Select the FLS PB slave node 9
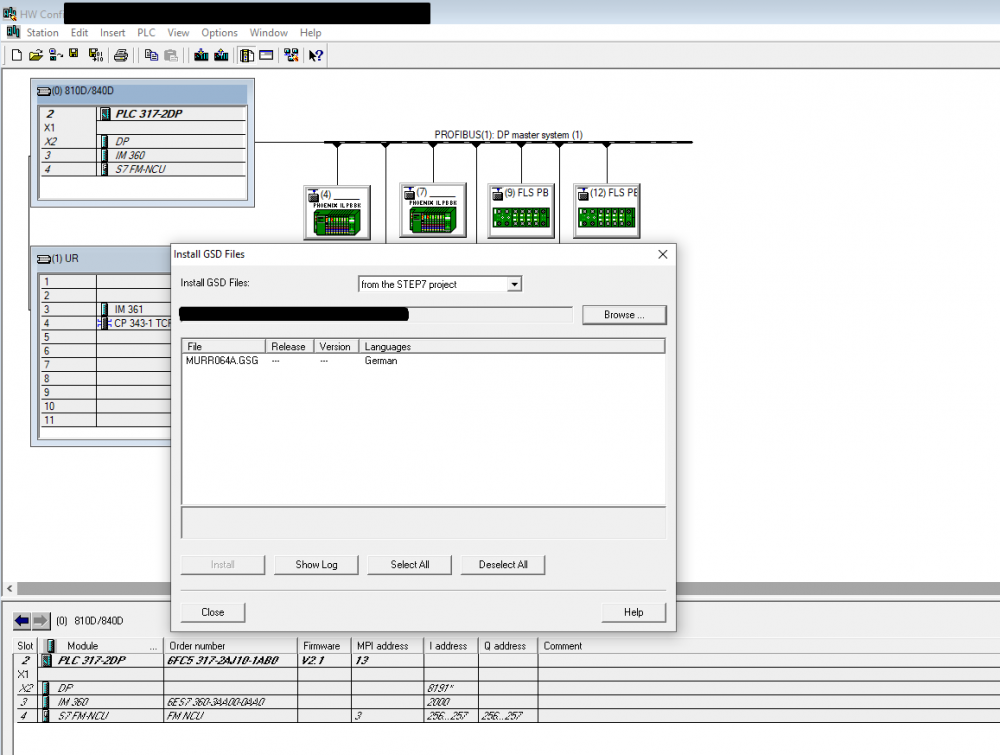This screenshot has width=1000, height=755. [x=521, y=211]
